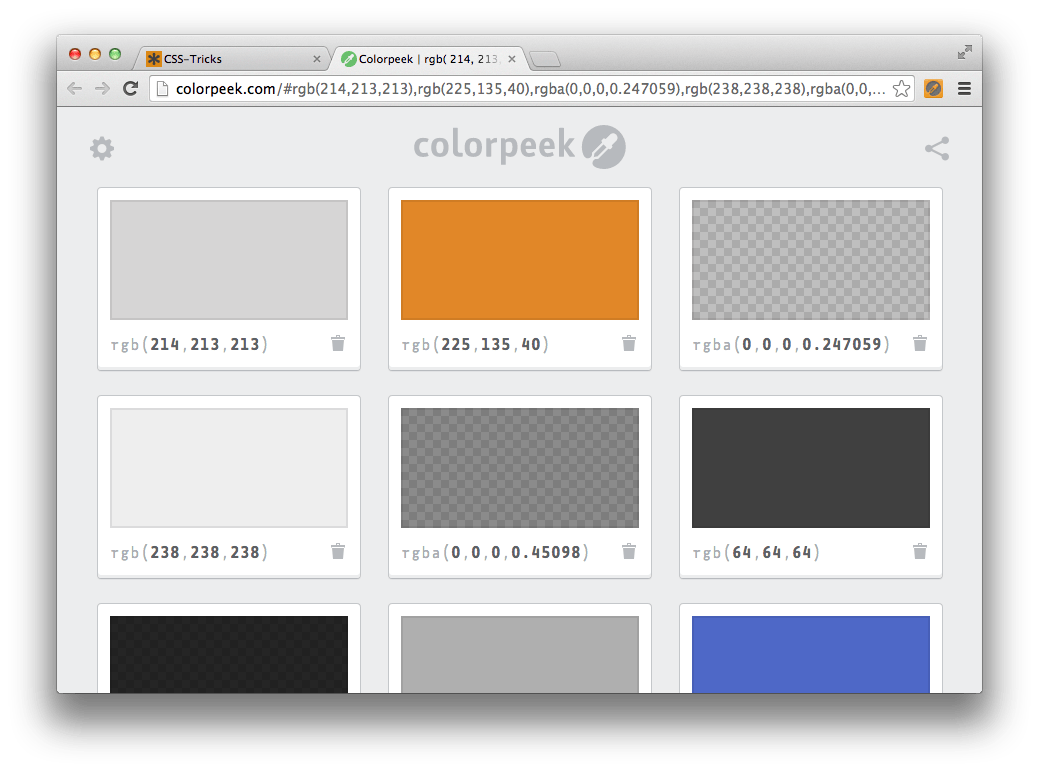
Task: Click the Colorpeek extension icon in toolbar
Action: tap(934, 89)
